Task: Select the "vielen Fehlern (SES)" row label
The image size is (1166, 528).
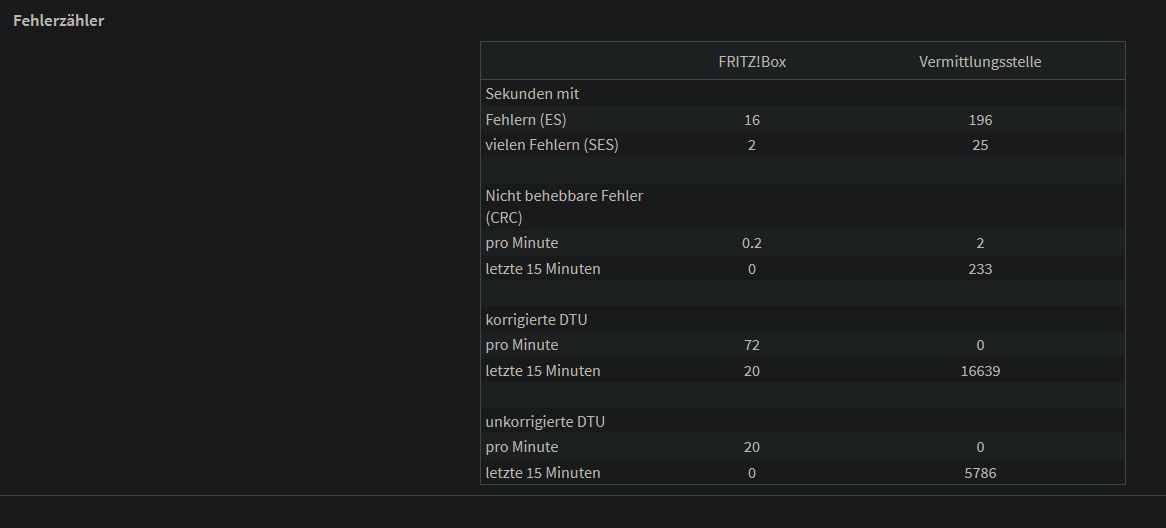Action: pyautogui.click(x=552, y=145)
